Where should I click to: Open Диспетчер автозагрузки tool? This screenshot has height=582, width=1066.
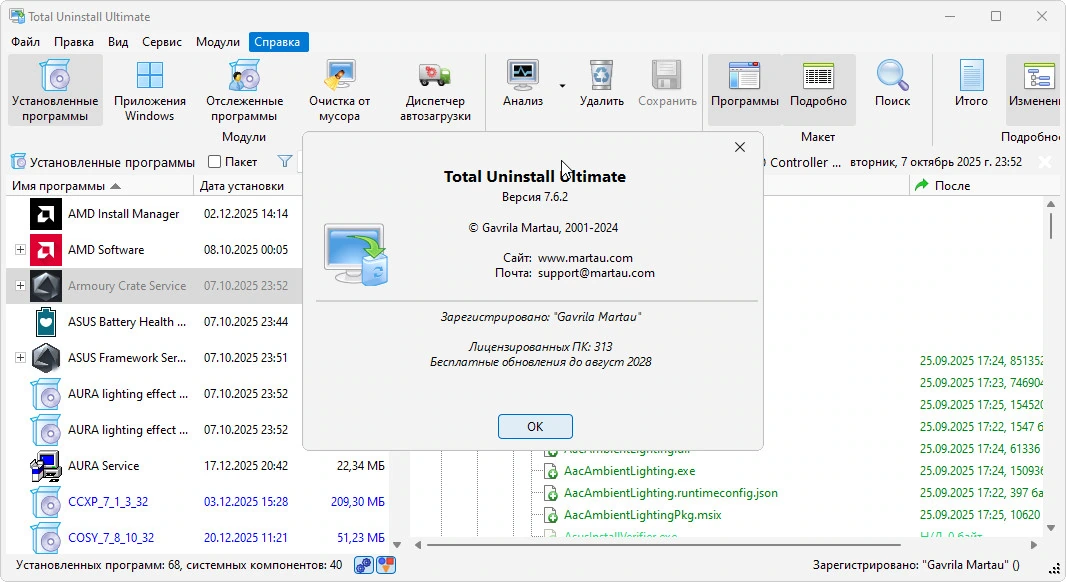click(435, 90)
